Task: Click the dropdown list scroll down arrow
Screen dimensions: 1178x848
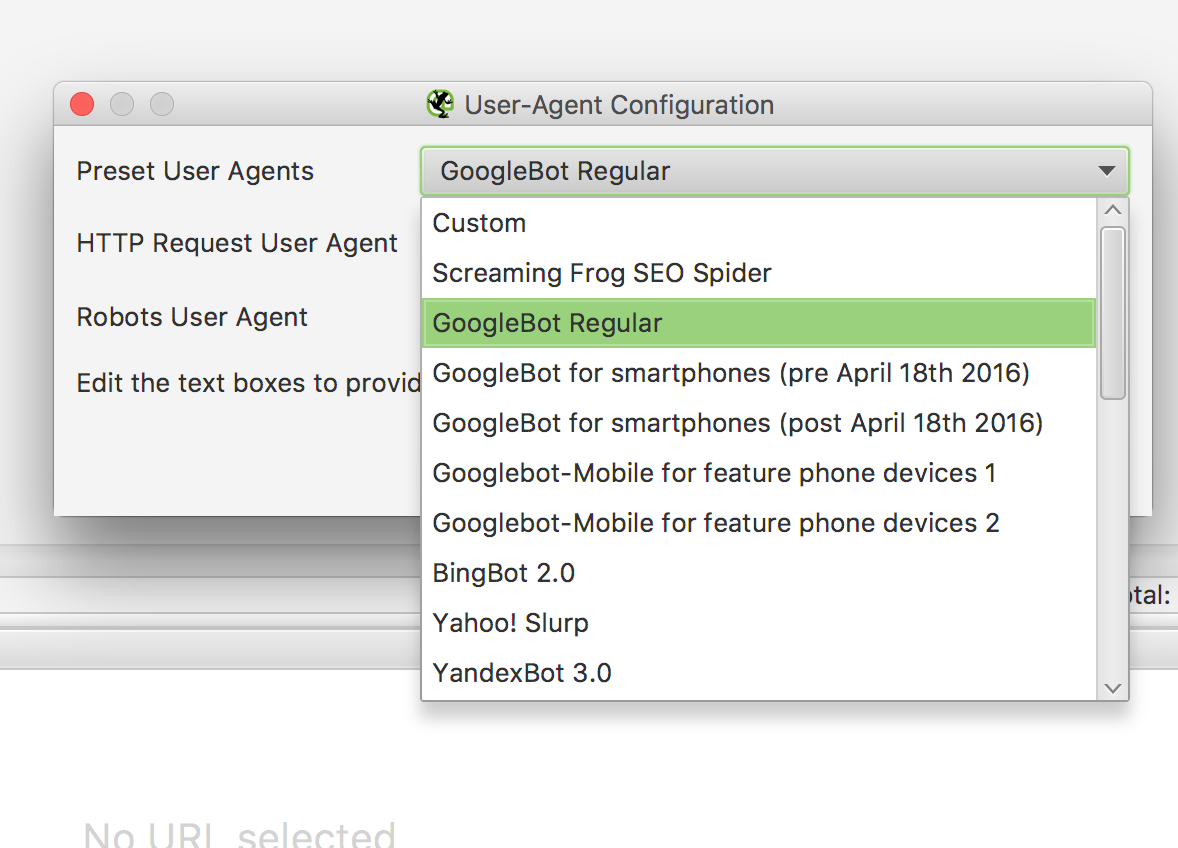Action: (1113, 688)
